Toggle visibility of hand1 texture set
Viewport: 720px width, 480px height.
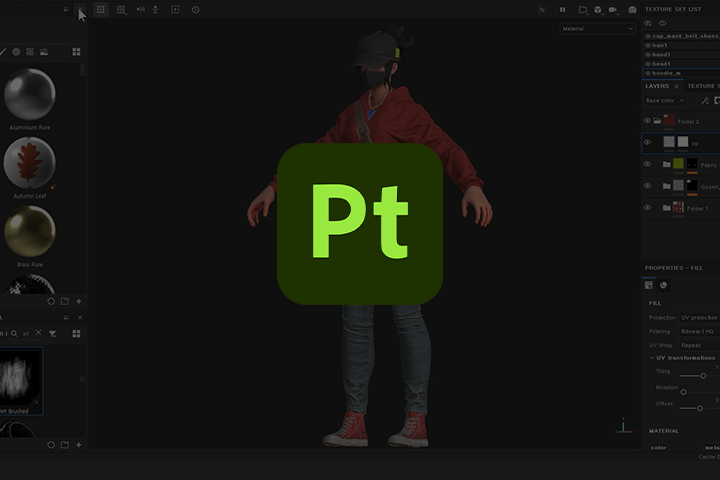click(648, 55)
